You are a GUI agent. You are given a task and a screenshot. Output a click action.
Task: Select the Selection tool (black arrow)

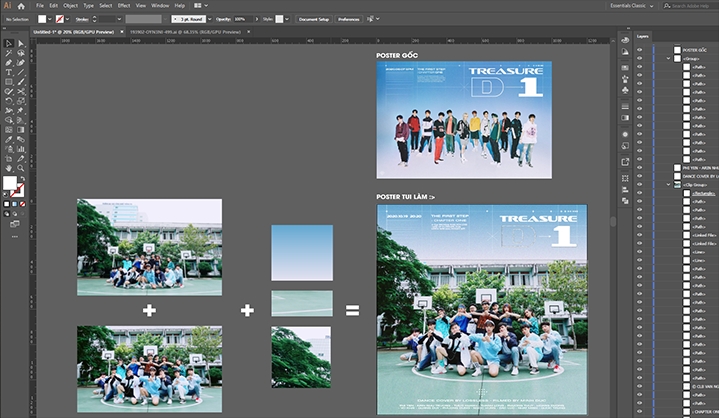tap(9, 44)
